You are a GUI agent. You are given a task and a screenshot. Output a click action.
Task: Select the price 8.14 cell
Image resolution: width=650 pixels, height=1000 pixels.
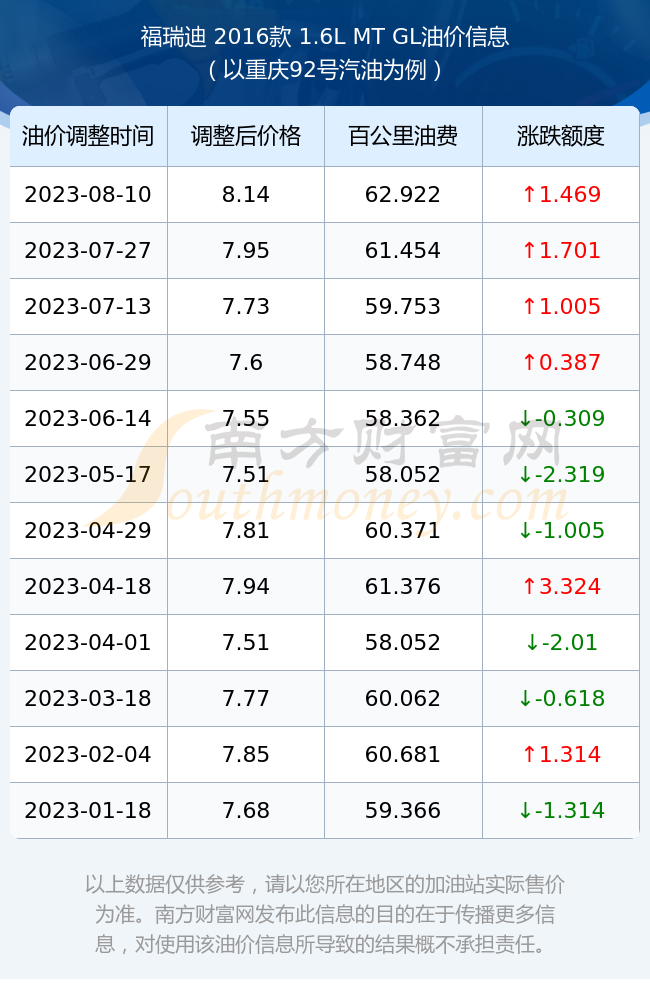(246, 195)
